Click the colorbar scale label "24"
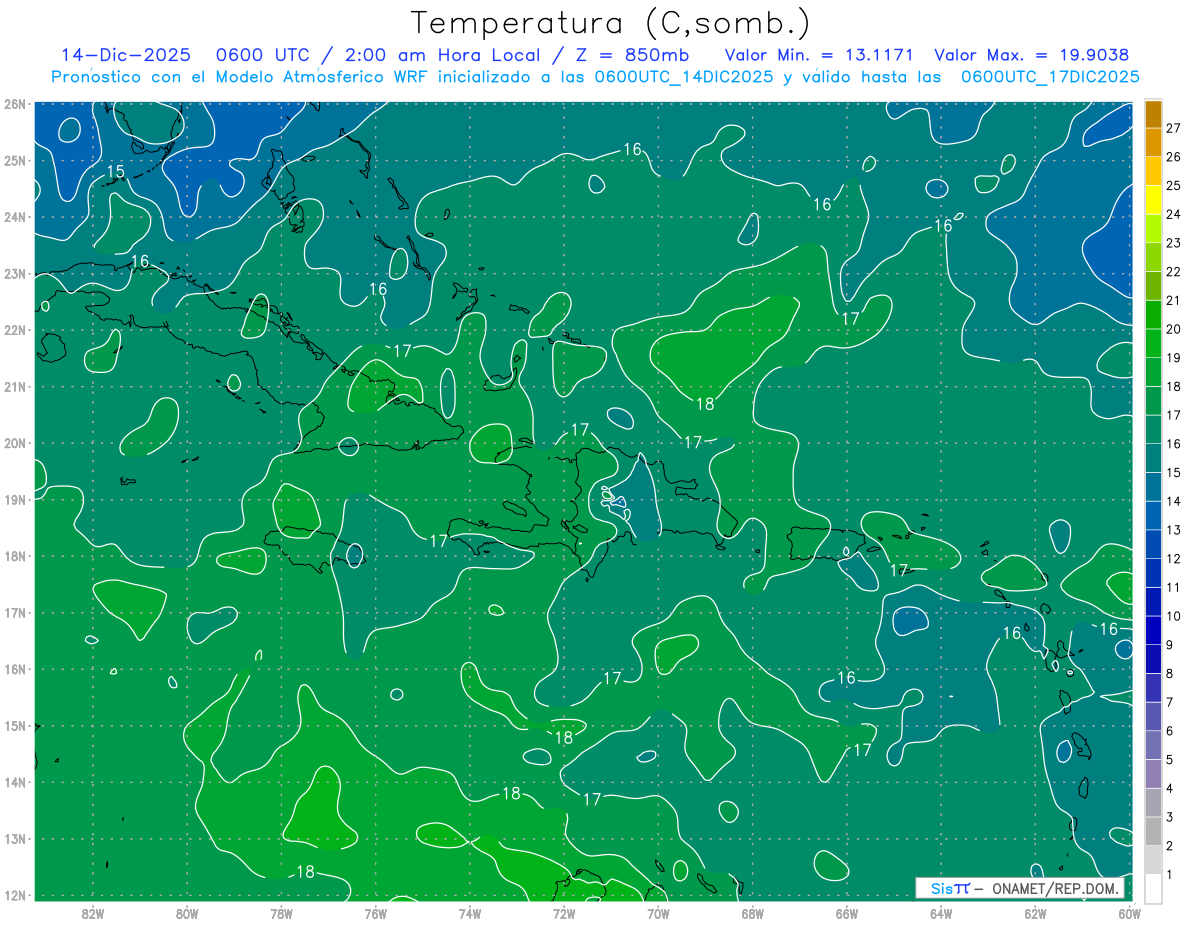1200x927 pixels. (x=1174, y=214)
